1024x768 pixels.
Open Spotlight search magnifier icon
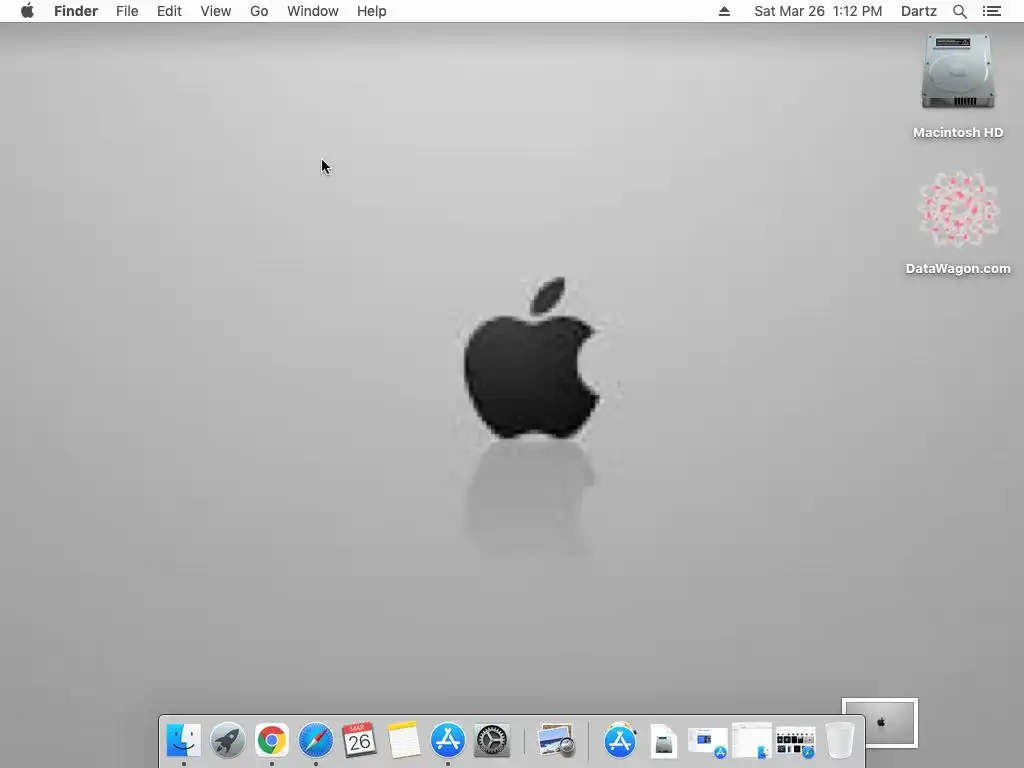(x=959, y=11)
